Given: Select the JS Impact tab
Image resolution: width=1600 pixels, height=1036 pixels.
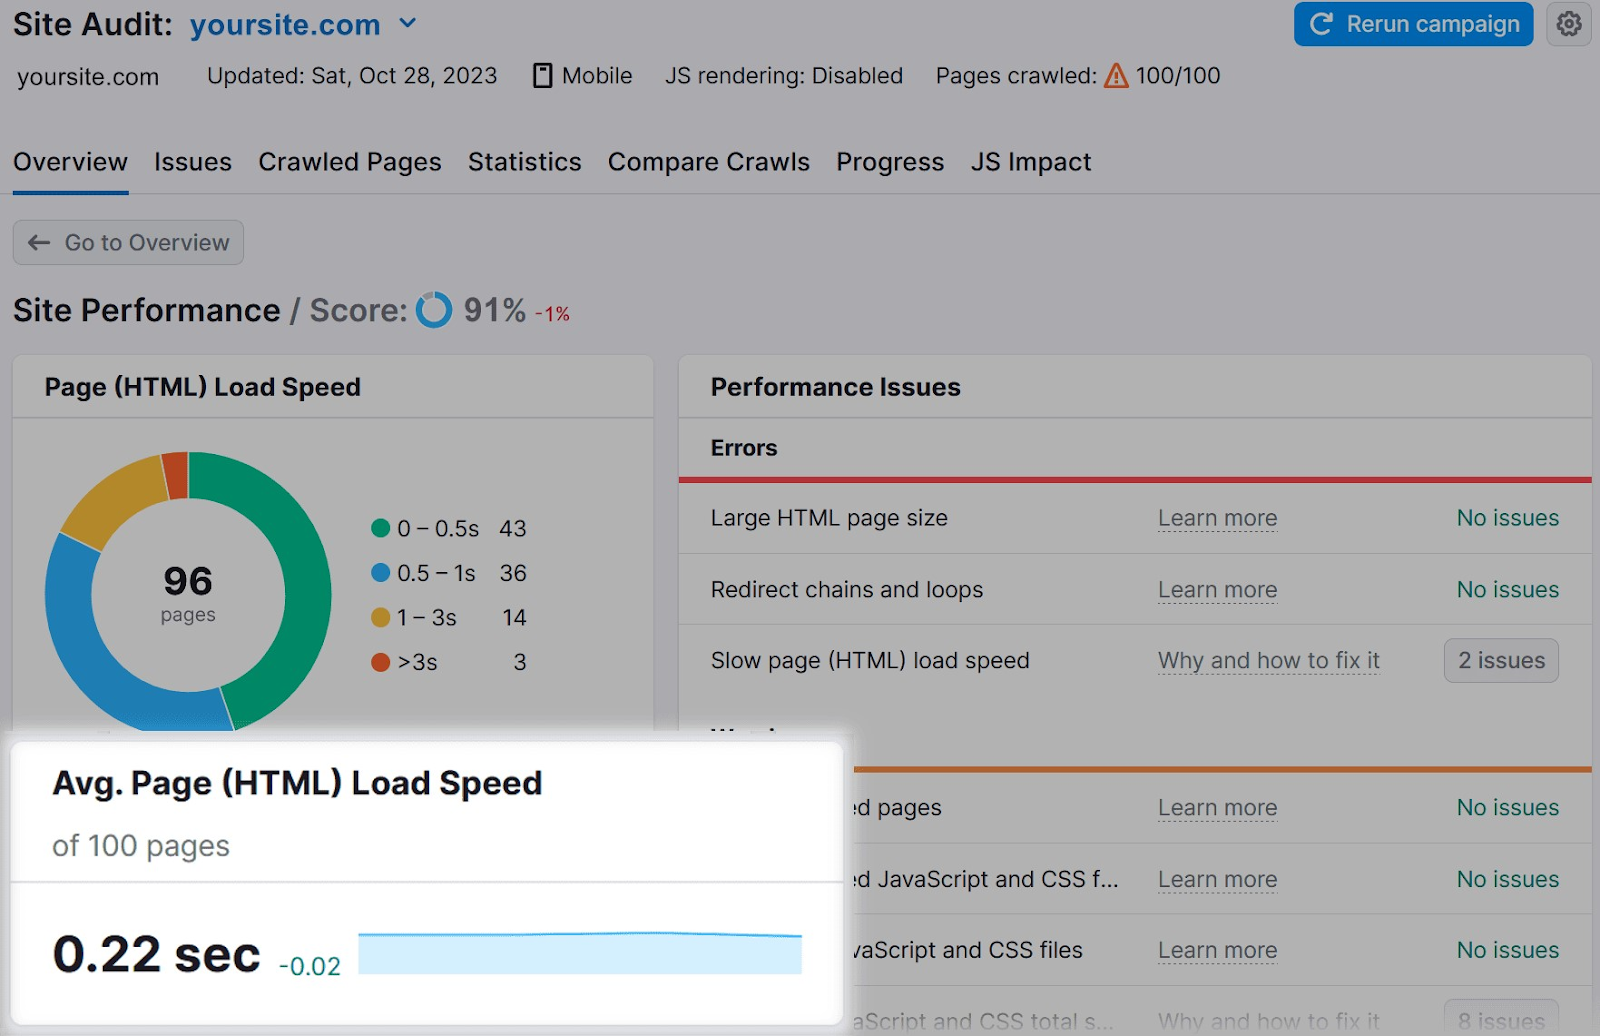Looking at the screenshot, I should pyautogui.click(x=1030, y=162).
